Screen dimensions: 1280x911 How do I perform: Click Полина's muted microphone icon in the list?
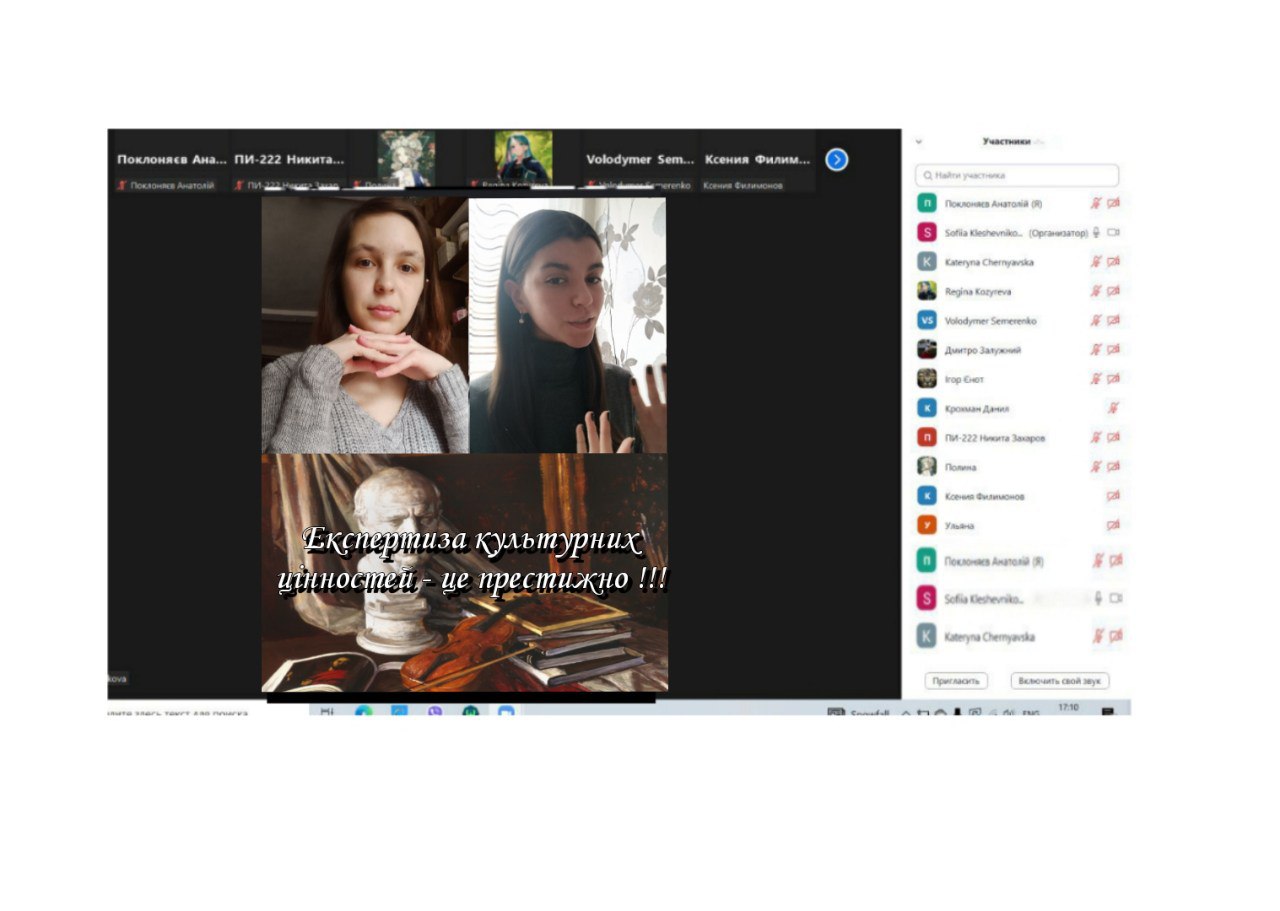tap(1096, 466)
